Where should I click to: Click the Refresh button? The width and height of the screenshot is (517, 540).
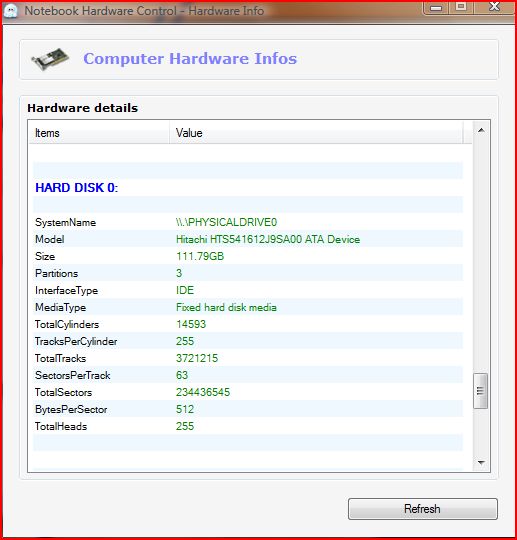pos(423,509)
